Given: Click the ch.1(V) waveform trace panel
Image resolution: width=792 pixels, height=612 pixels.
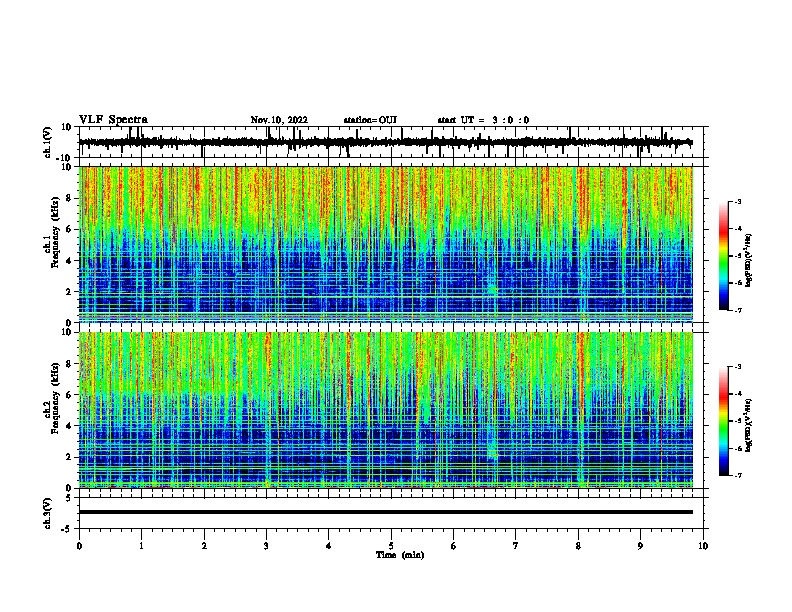Looking at the screenshot, I should tap(391, 142).
